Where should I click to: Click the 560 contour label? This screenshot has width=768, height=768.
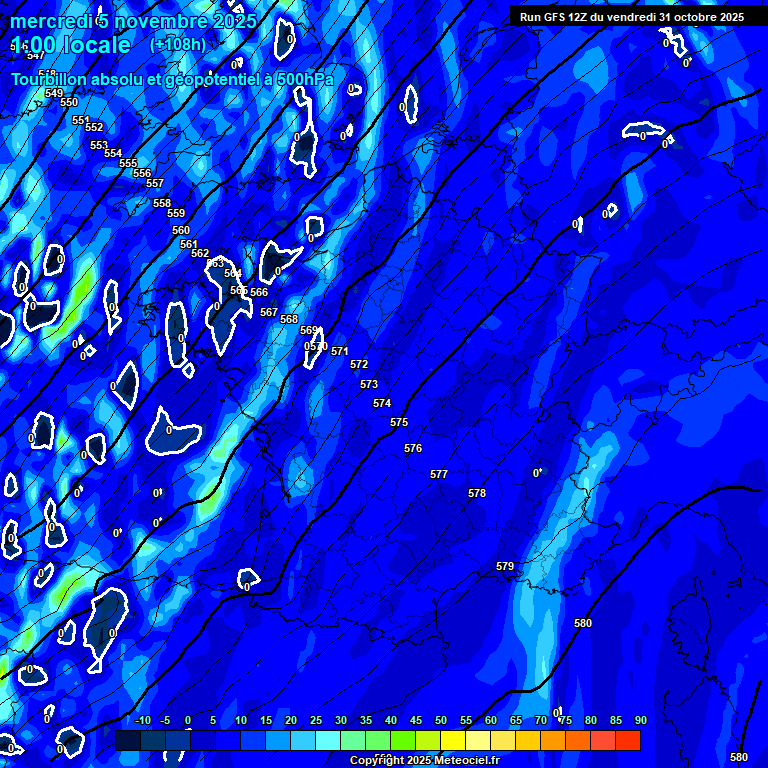(181, 231)
